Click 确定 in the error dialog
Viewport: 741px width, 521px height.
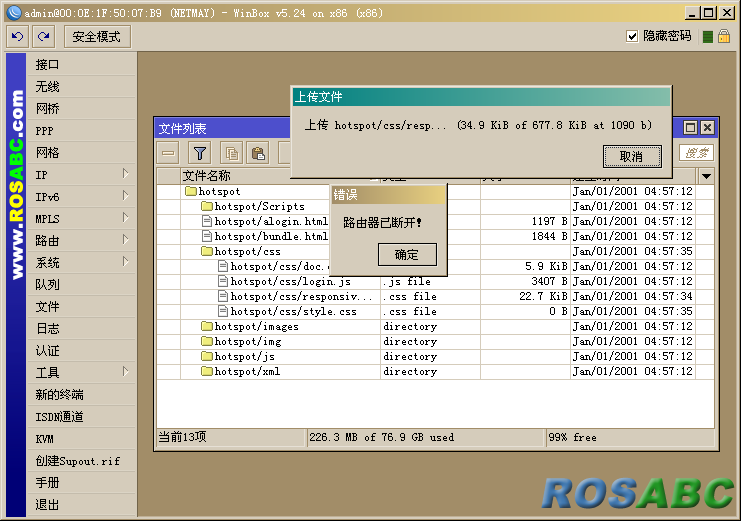(407, 254)
